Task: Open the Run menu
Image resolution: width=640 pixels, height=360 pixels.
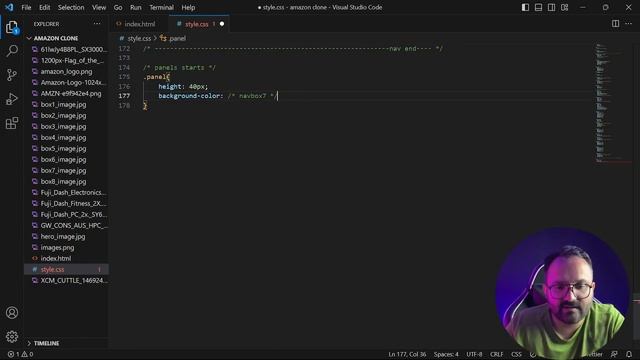Action: pyautogui.click(x=136, y=7)
